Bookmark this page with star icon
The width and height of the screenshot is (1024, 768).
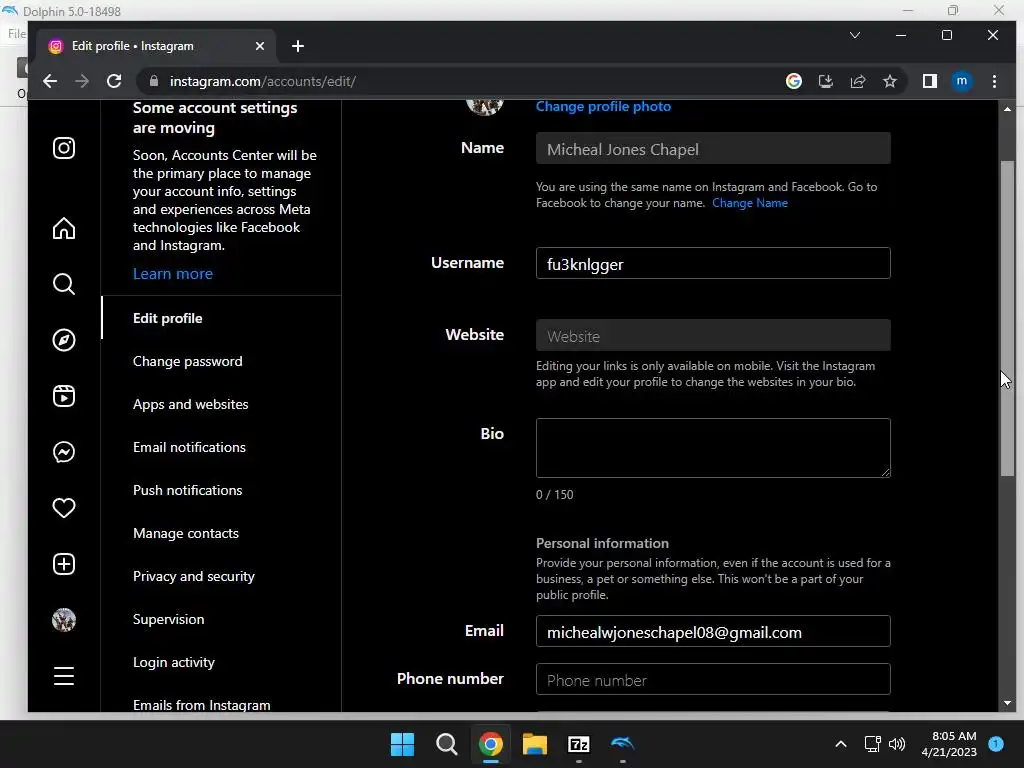click(889, 81)
